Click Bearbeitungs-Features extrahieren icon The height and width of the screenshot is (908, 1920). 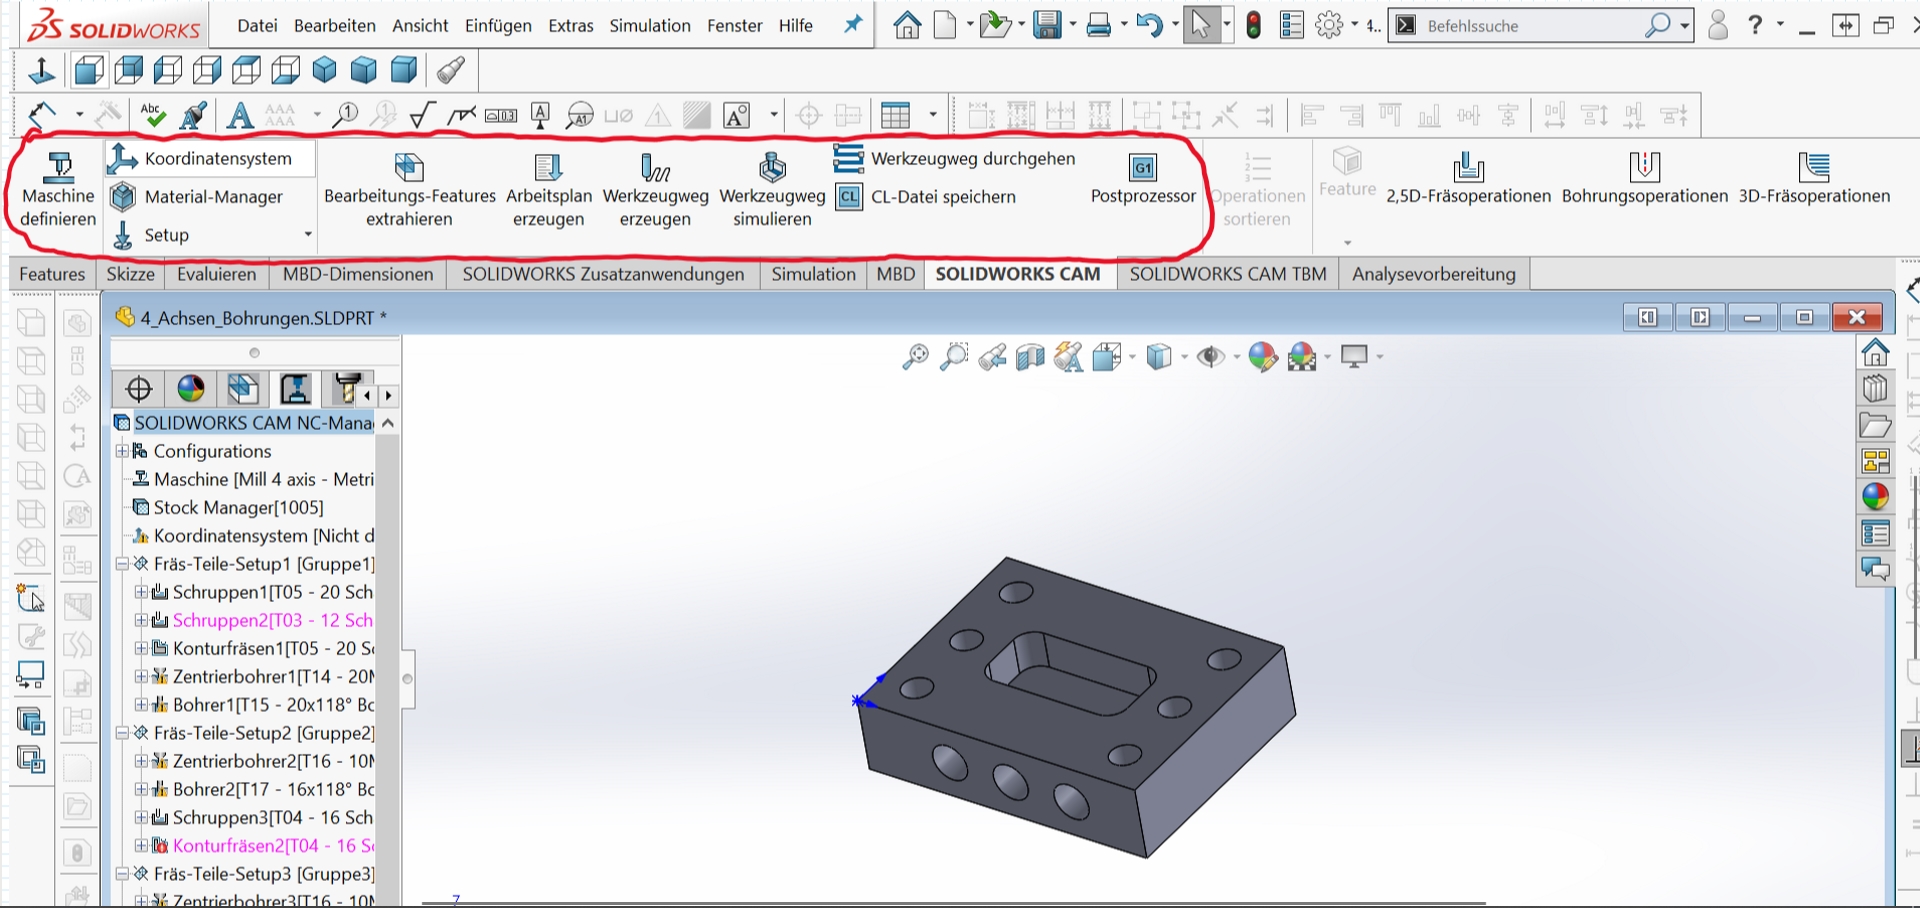409,168
